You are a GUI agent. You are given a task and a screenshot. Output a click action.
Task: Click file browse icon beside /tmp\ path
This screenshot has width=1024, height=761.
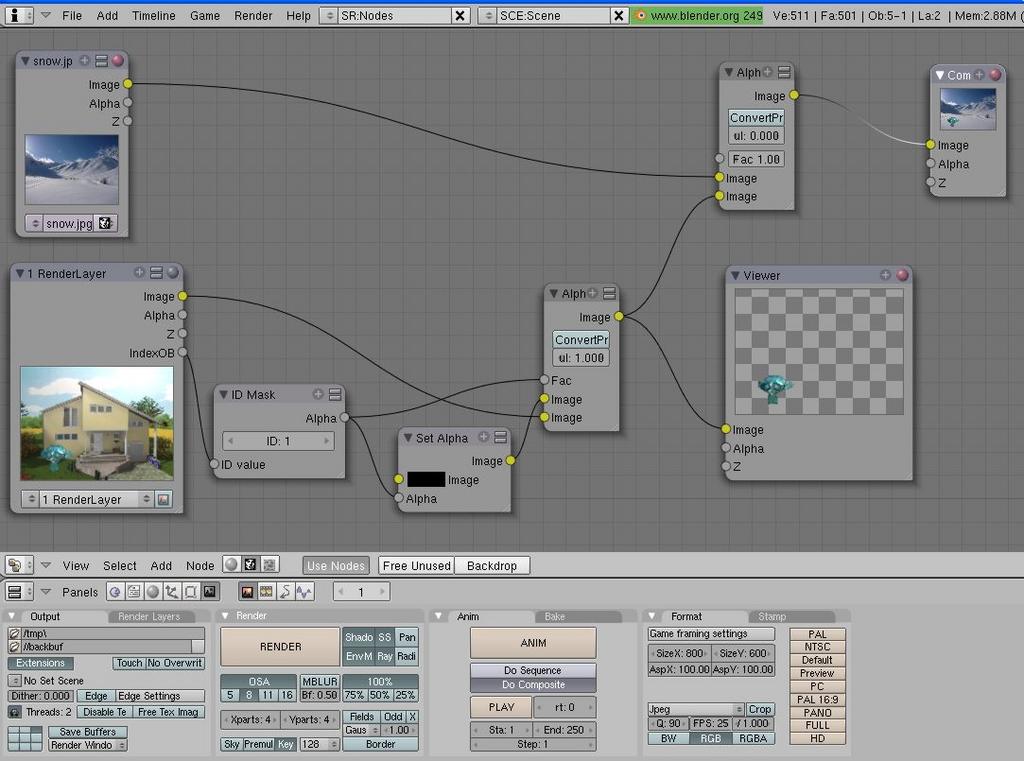(x=14, y=633)
